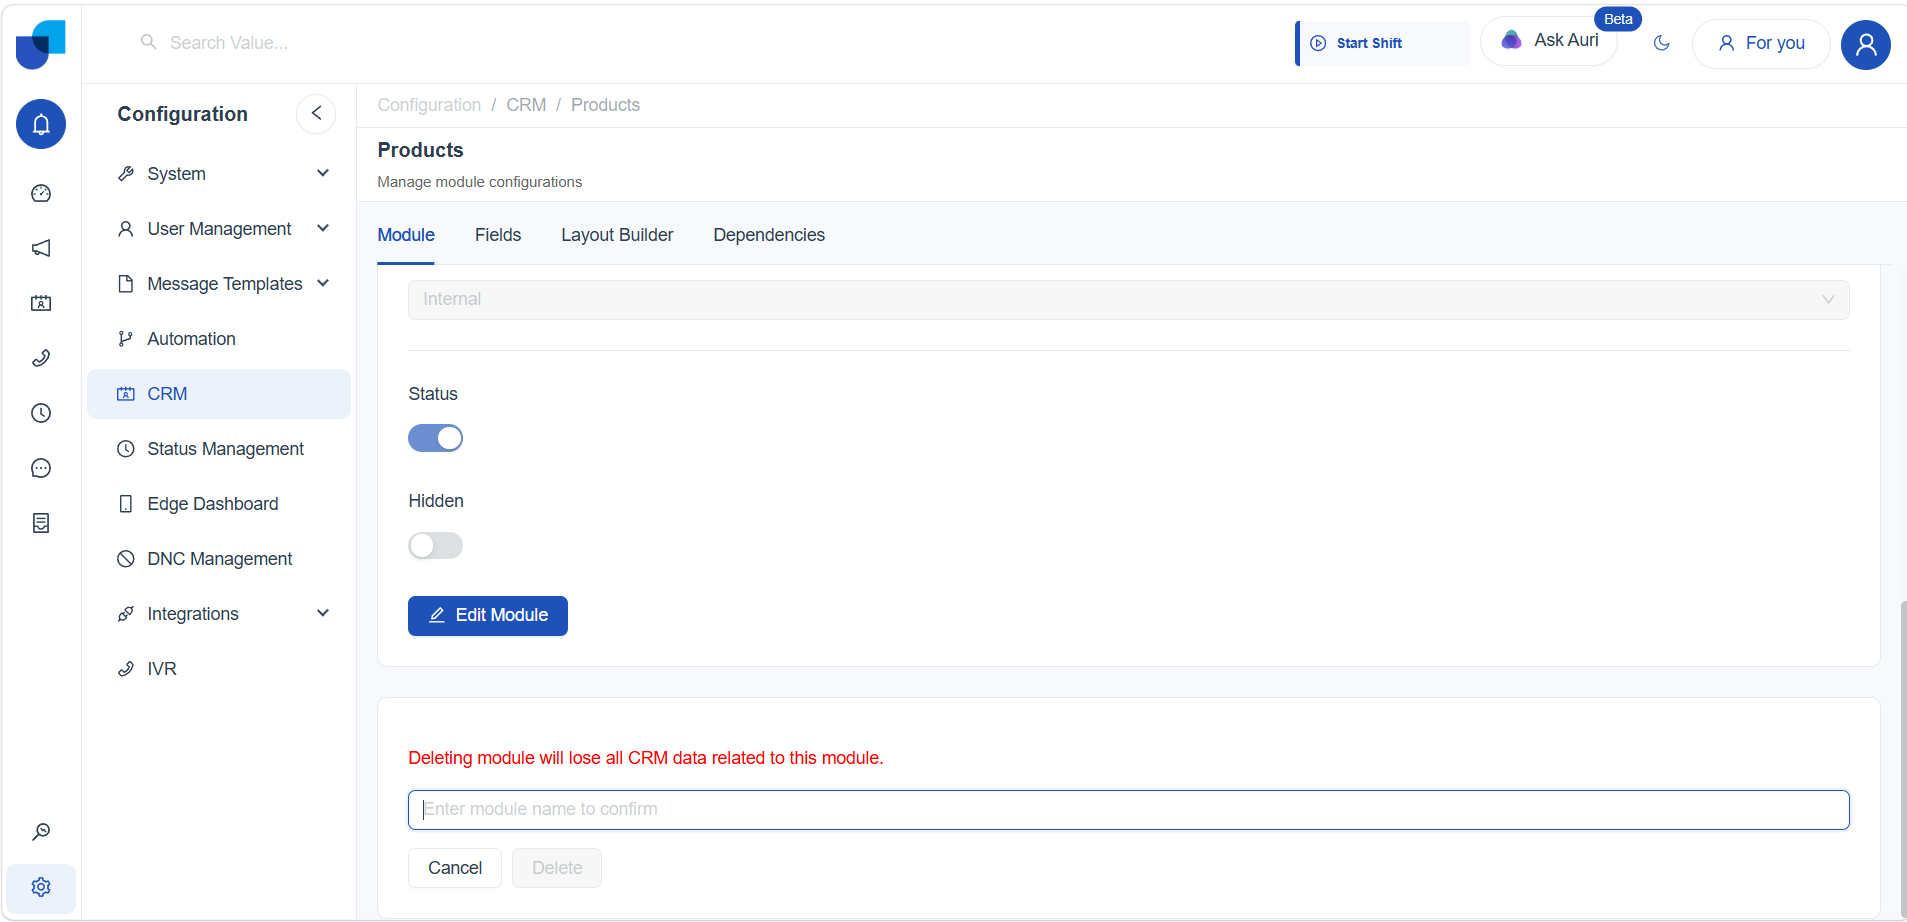Click the DNC Management blocked icon

click(x=126, y=559)
